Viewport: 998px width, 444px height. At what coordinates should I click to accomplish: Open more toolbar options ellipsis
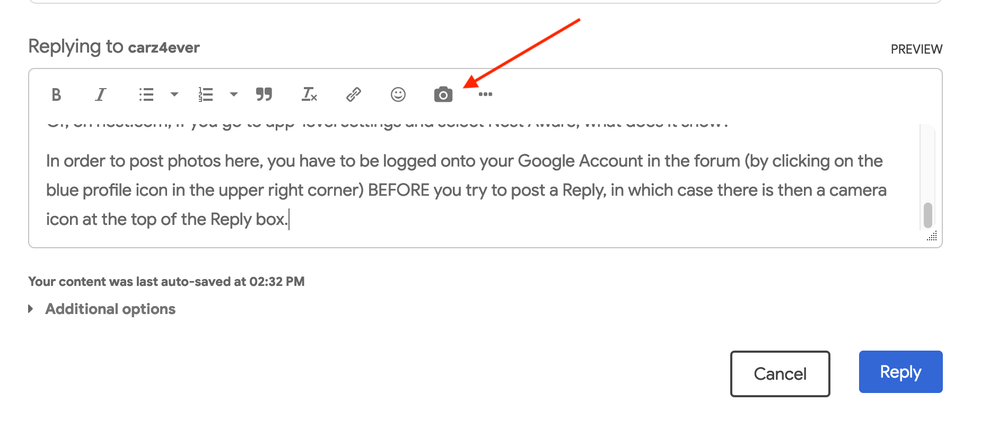coord(486,95)
